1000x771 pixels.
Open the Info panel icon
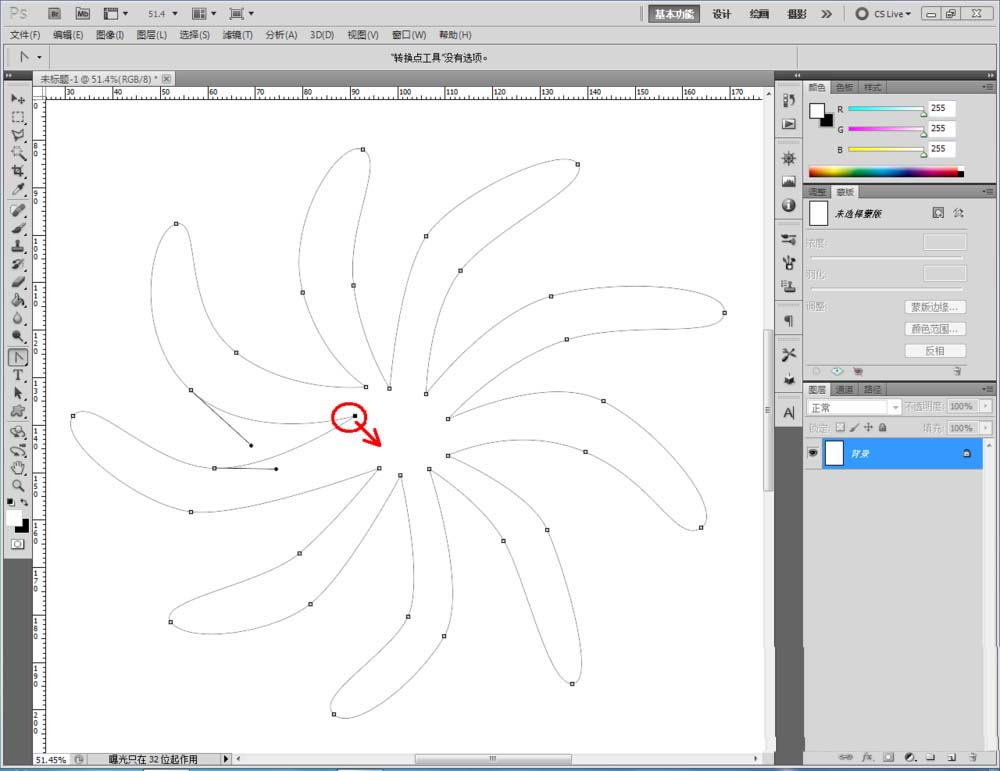pyautogui.click(x=789, y=205)
